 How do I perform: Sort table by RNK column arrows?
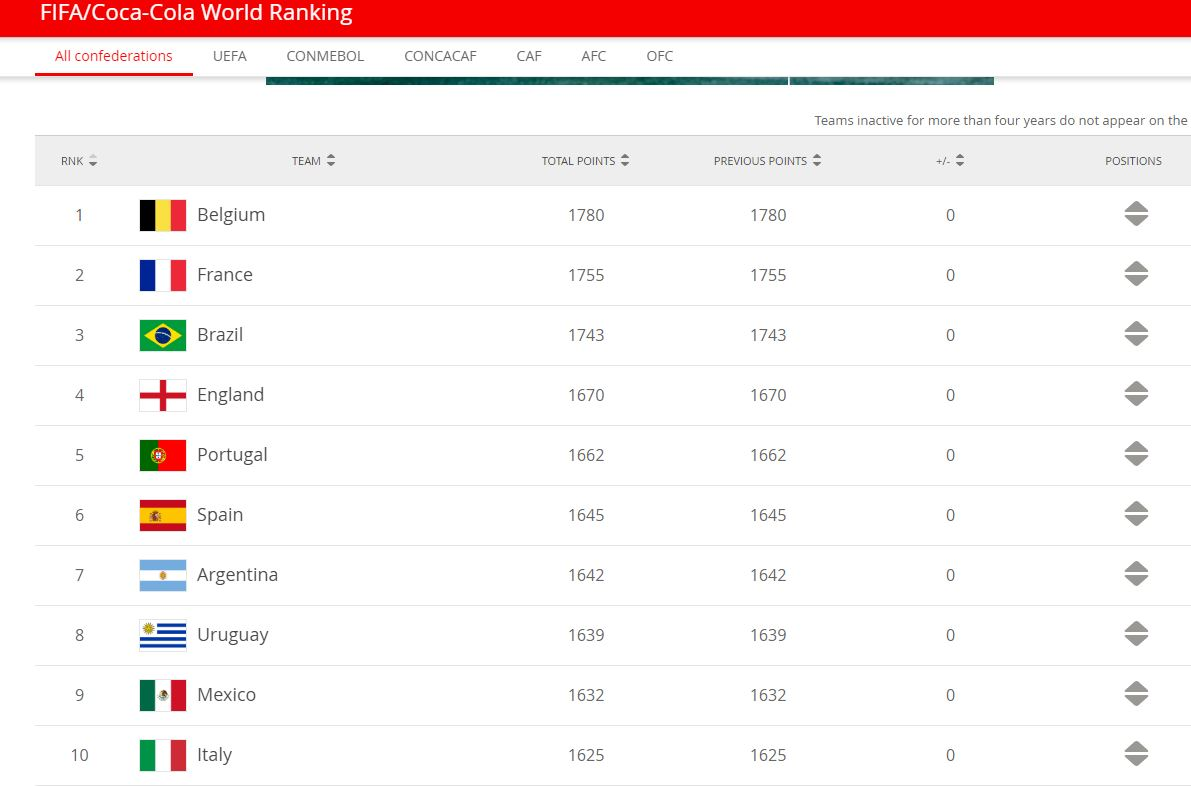coord(93,161)
